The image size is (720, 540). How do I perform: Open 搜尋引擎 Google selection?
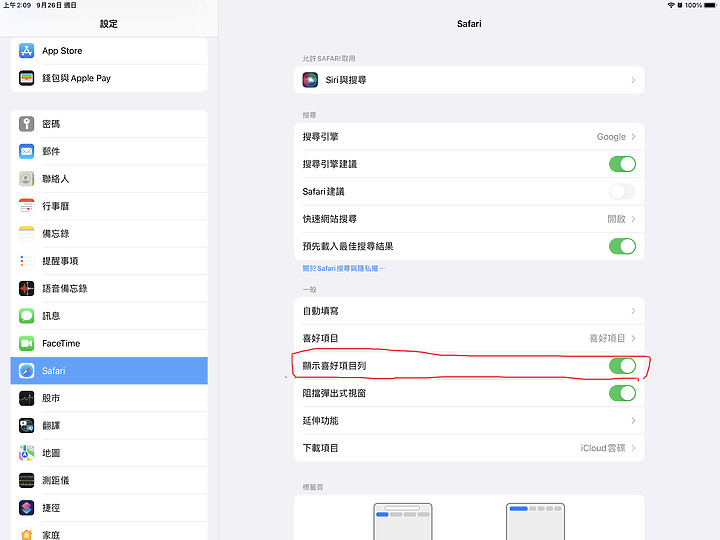(469, 137)
